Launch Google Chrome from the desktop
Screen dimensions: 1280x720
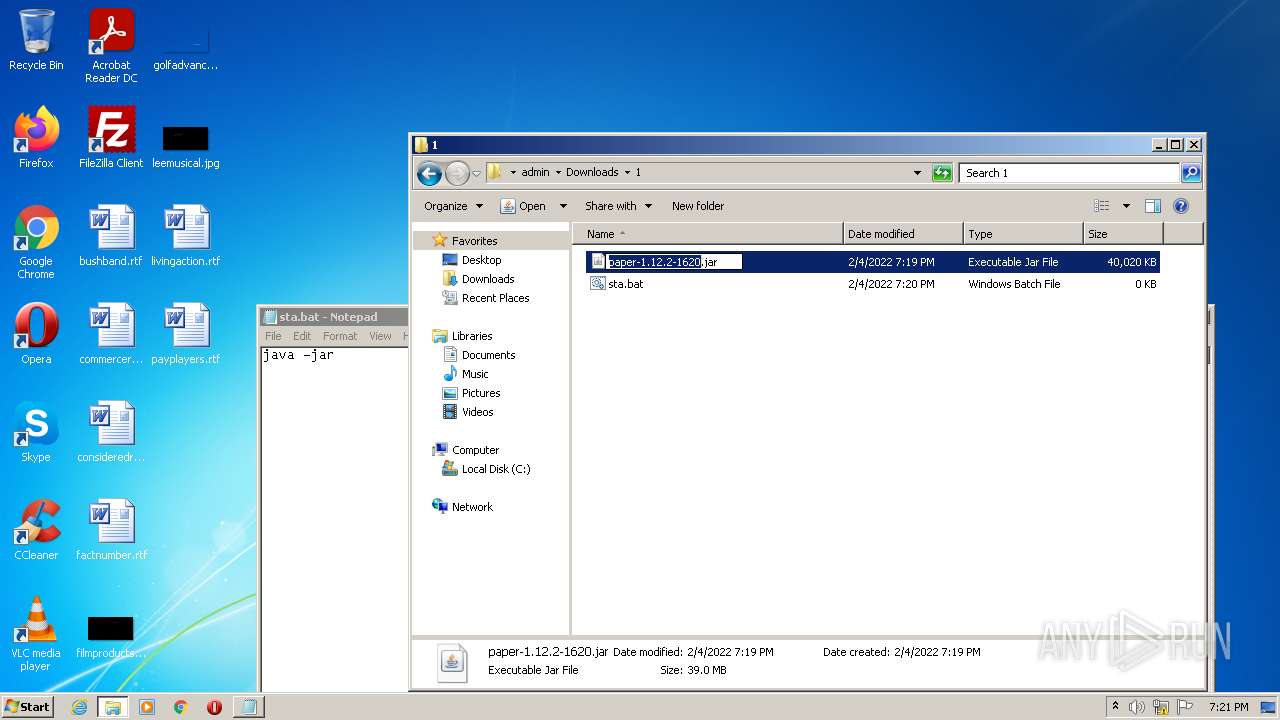[36, 242]
